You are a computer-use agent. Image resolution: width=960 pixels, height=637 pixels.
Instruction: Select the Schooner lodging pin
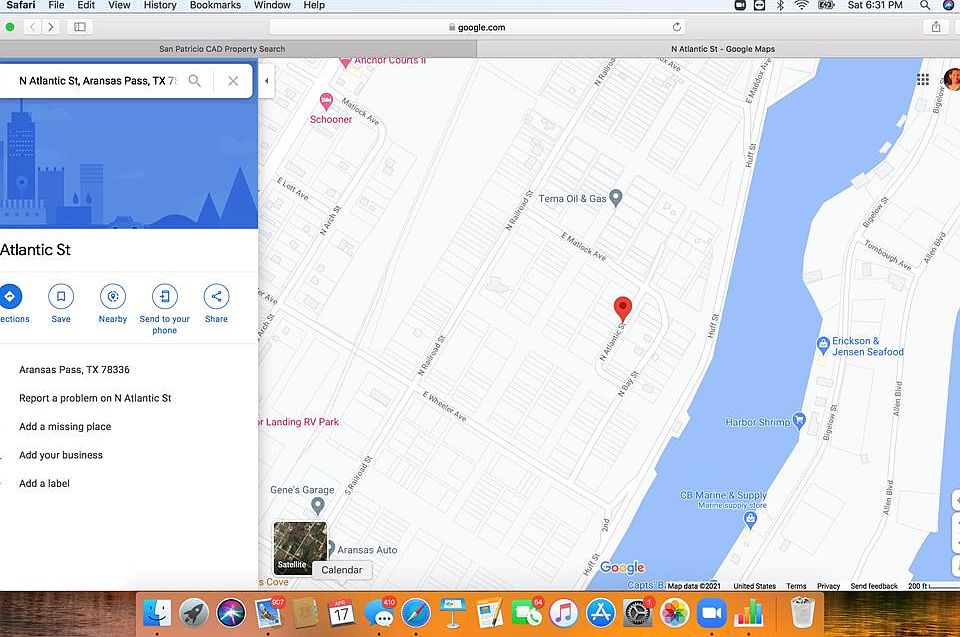tap(326, 102)
